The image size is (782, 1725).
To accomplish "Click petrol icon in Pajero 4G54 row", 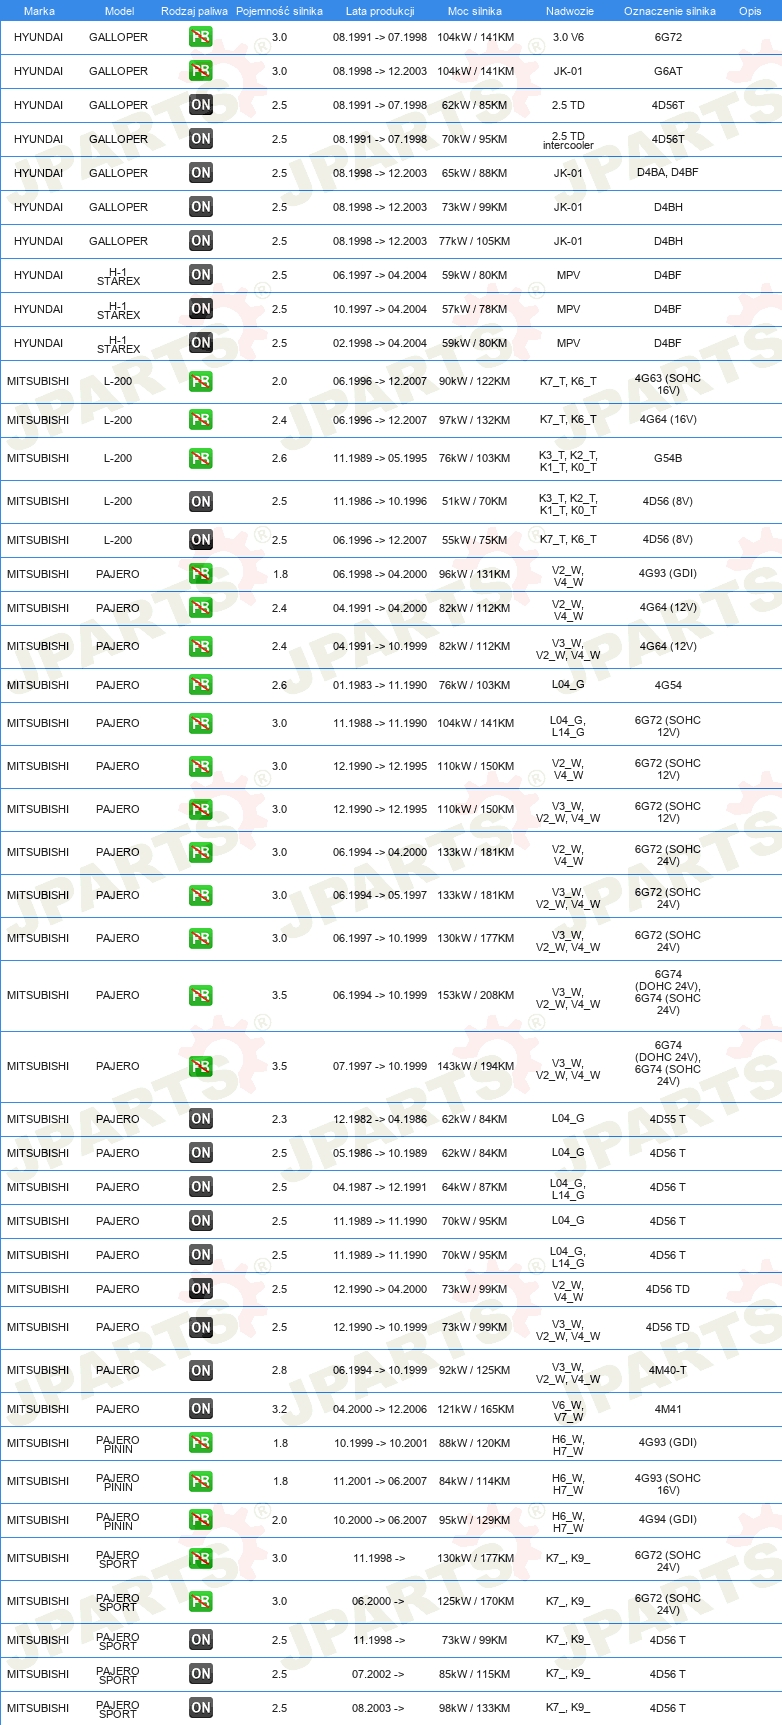I will point(201,685).
